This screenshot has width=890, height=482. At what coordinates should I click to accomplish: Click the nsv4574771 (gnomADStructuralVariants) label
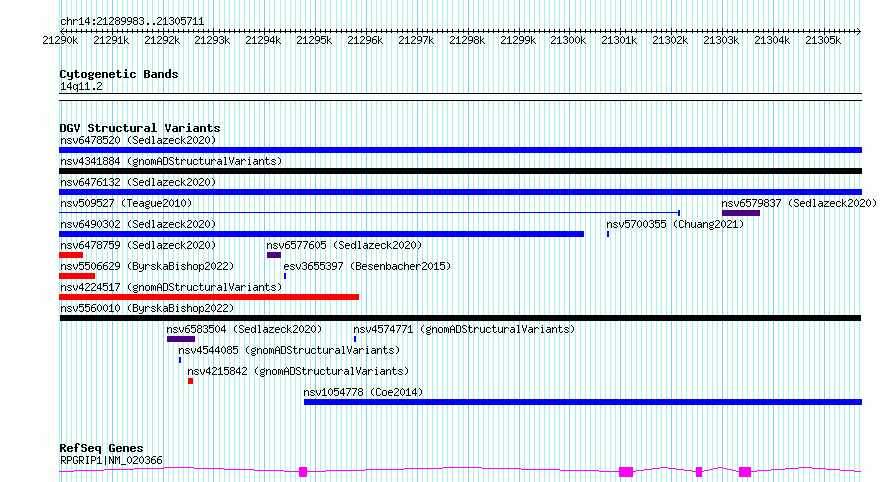tap(464, 329)
